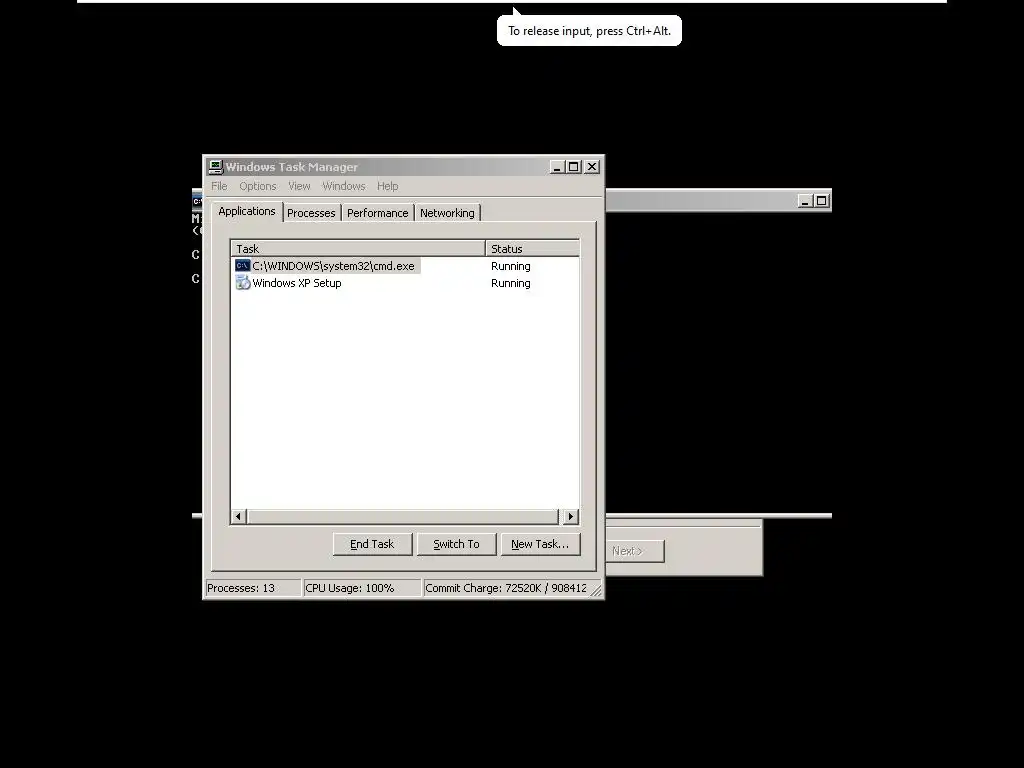
Task: Click the Task Manager title bar icon
Action: tap(216, 167)
